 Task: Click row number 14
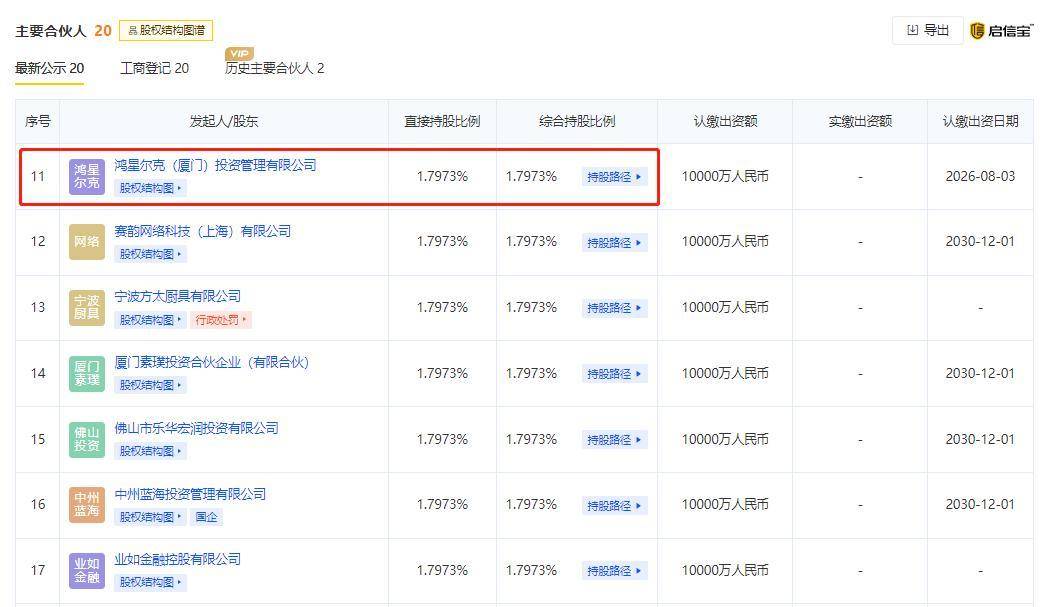point(38,373)
